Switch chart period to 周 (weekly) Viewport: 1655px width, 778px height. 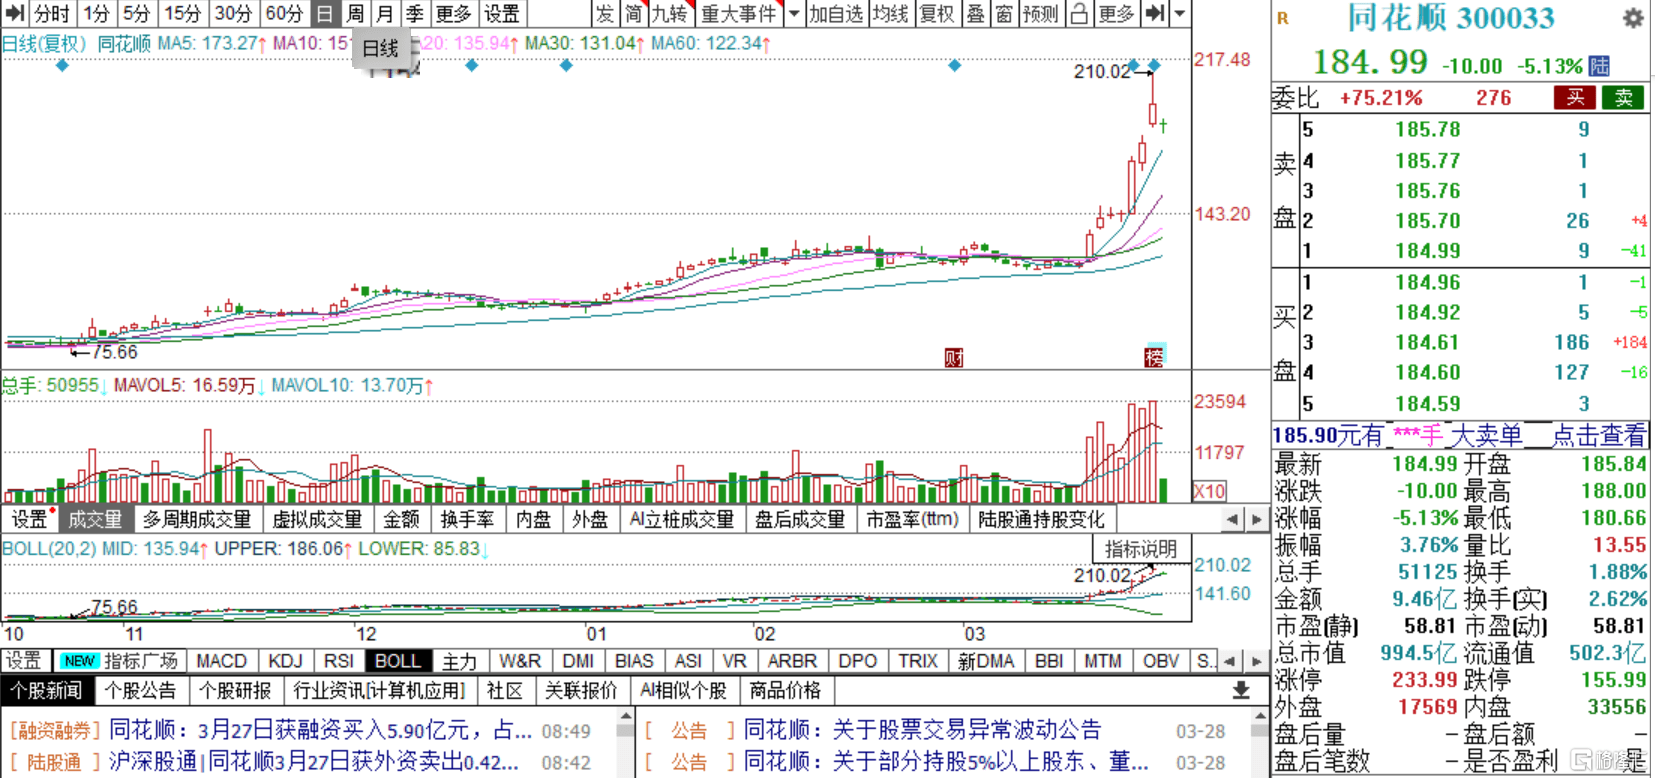(x=355, y=14)
